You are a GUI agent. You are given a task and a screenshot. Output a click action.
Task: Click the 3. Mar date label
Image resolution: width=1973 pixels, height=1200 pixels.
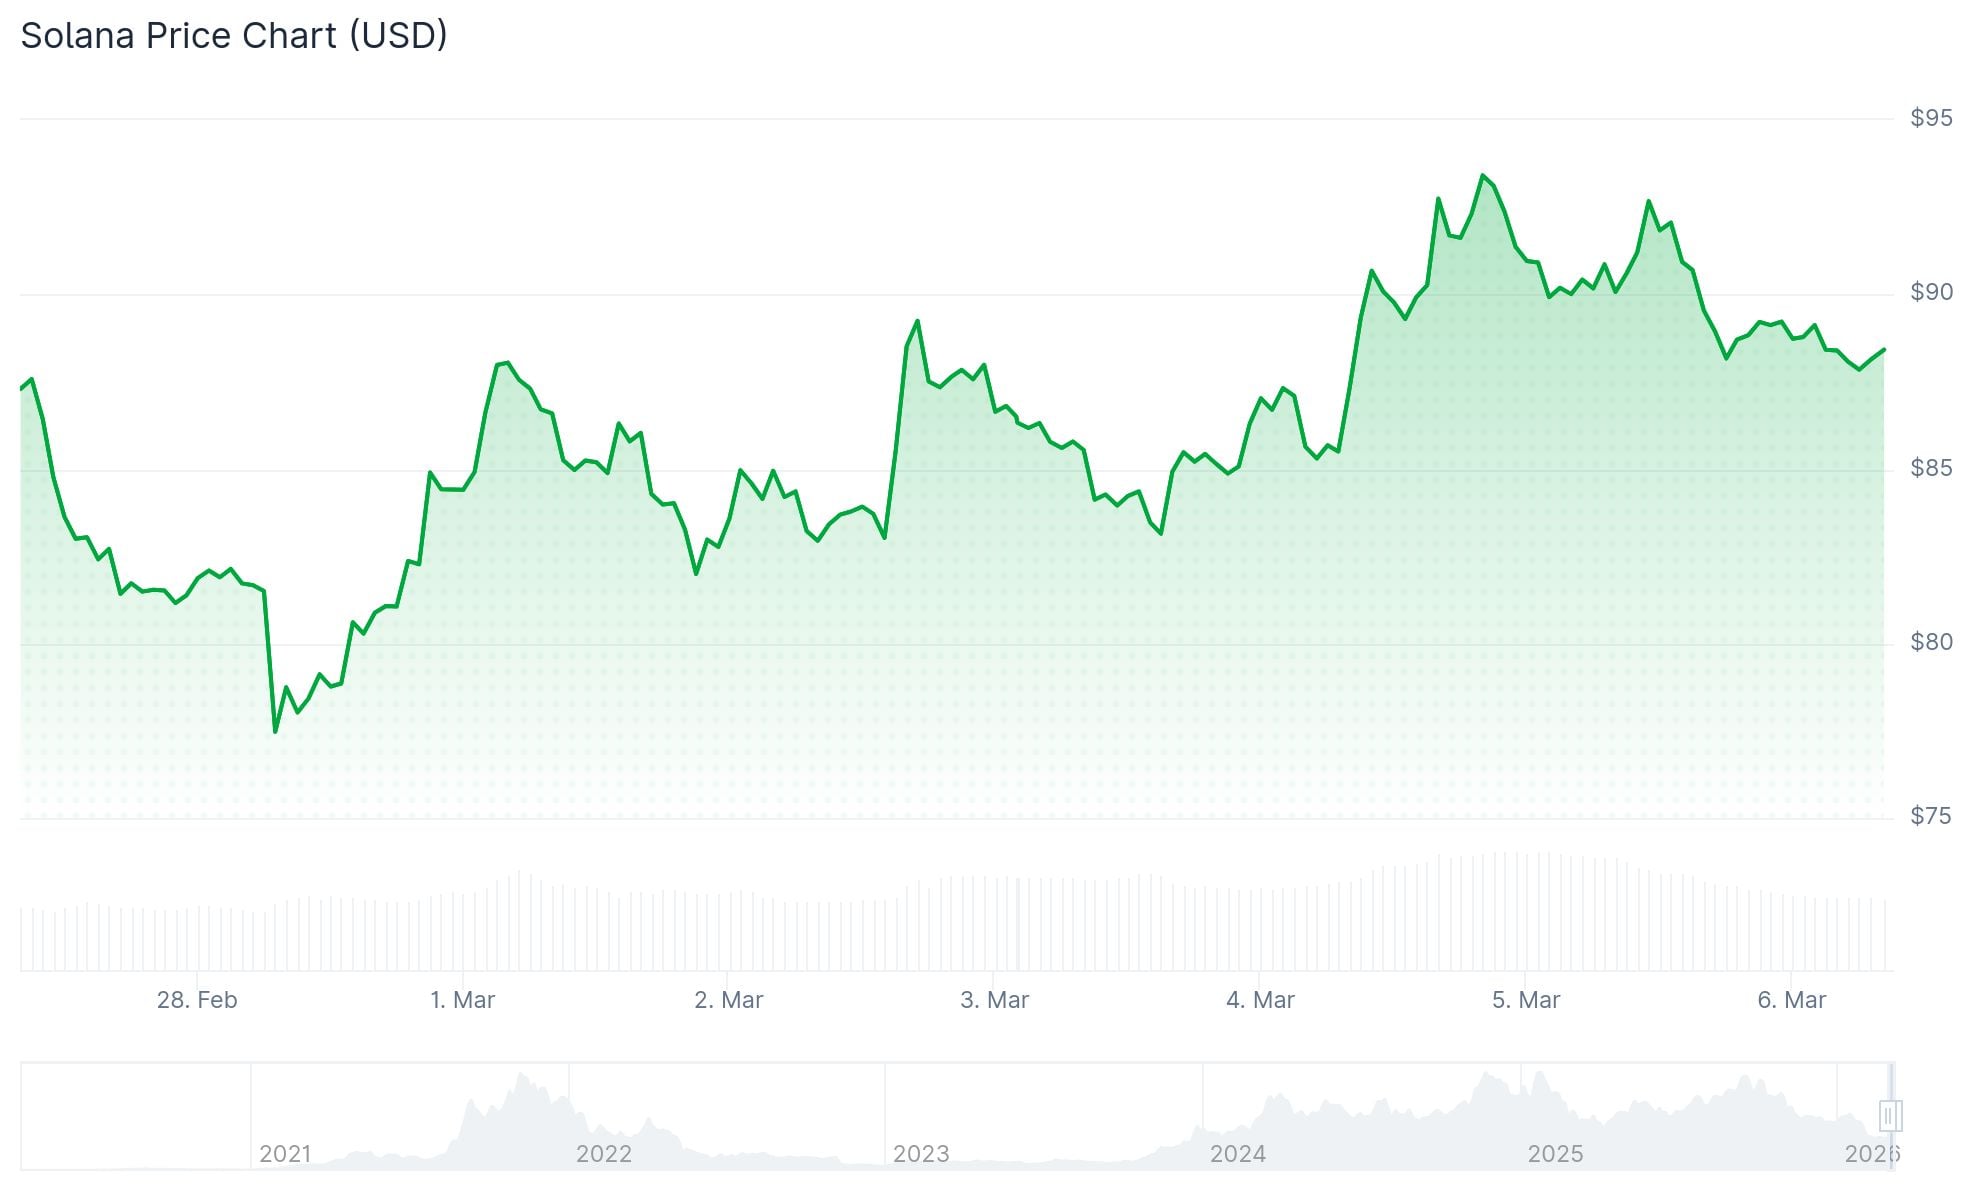(994, 1000)
